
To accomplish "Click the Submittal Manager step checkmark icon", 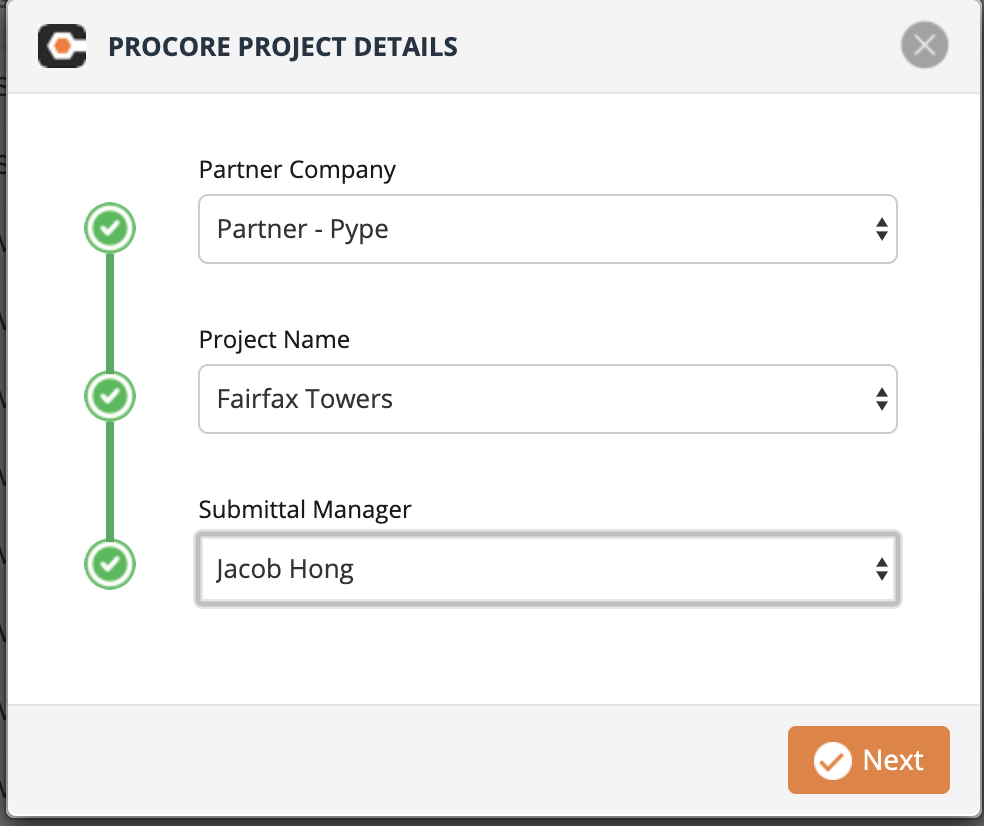I will coord(110,565).
